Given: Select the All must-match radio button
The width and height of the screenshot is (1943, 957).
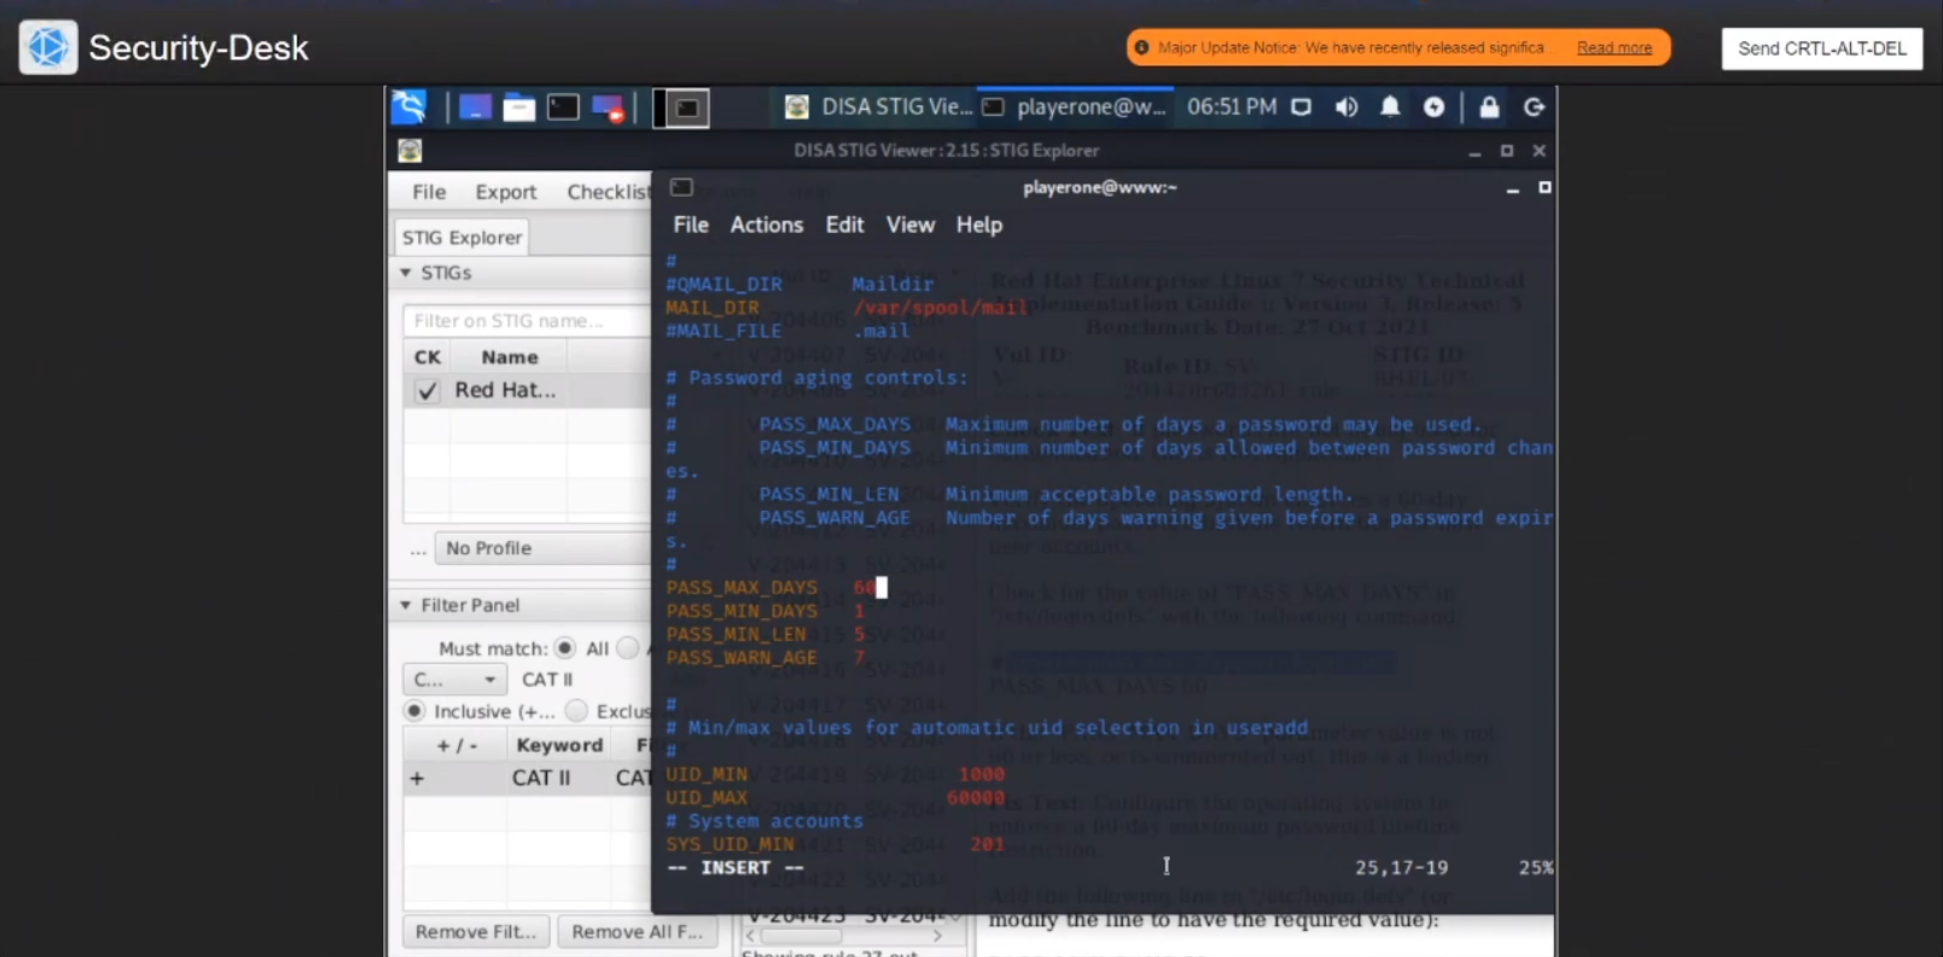Looking at the screenshot, I should click(565, 648).
